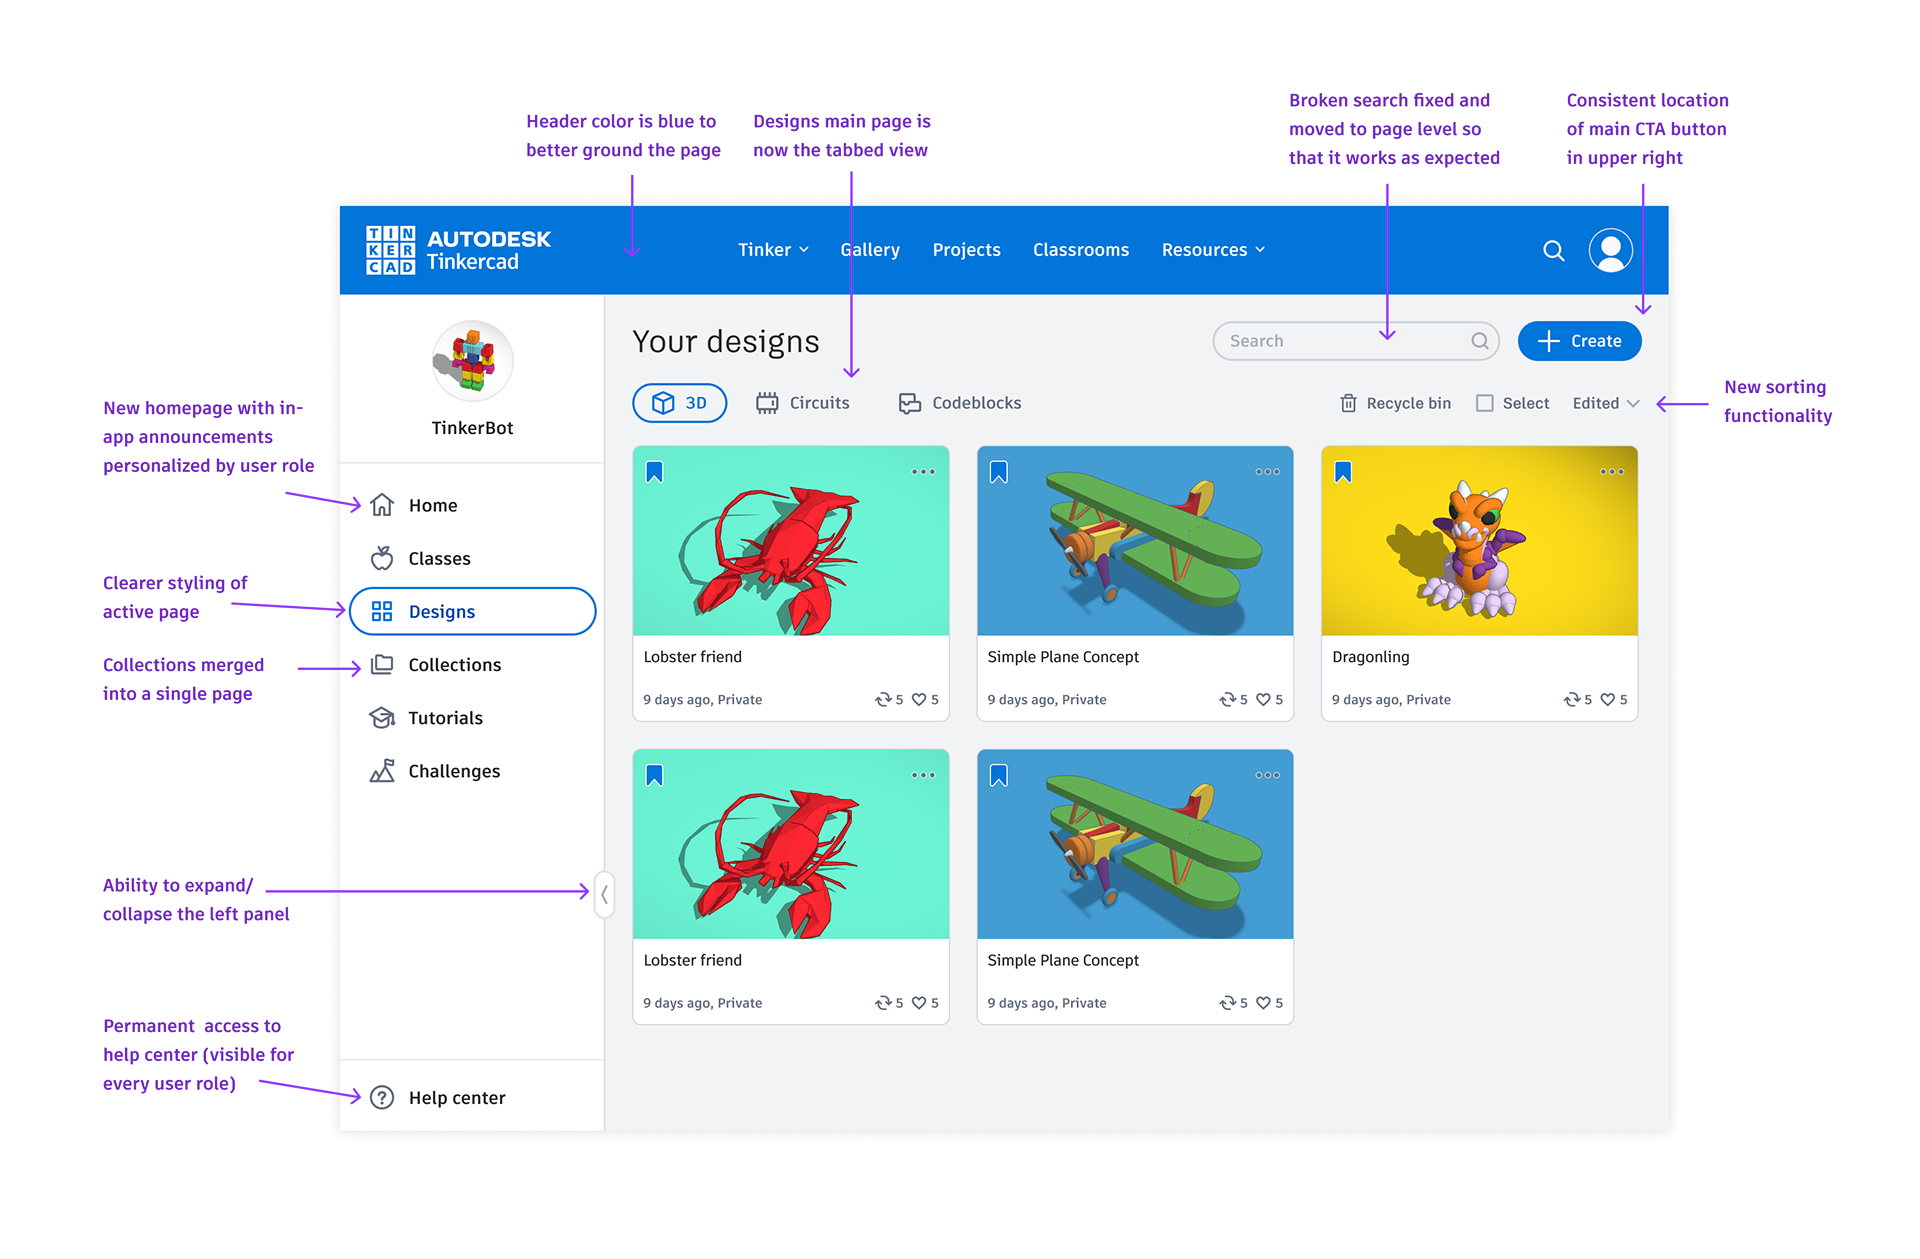Enable the Select checkbox
The height and width of the screenshot is (1259, 1920).
1485,403
